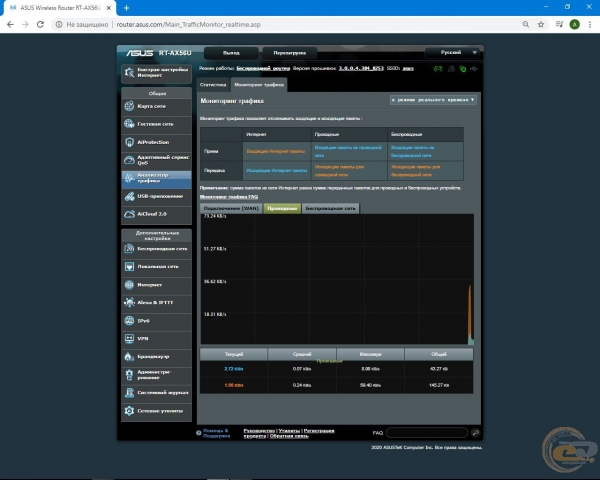Viewport: 600px width, 480px height.
Task: Open the Adaptive QoS gauge icon
Action: click(x=129, y=160)
